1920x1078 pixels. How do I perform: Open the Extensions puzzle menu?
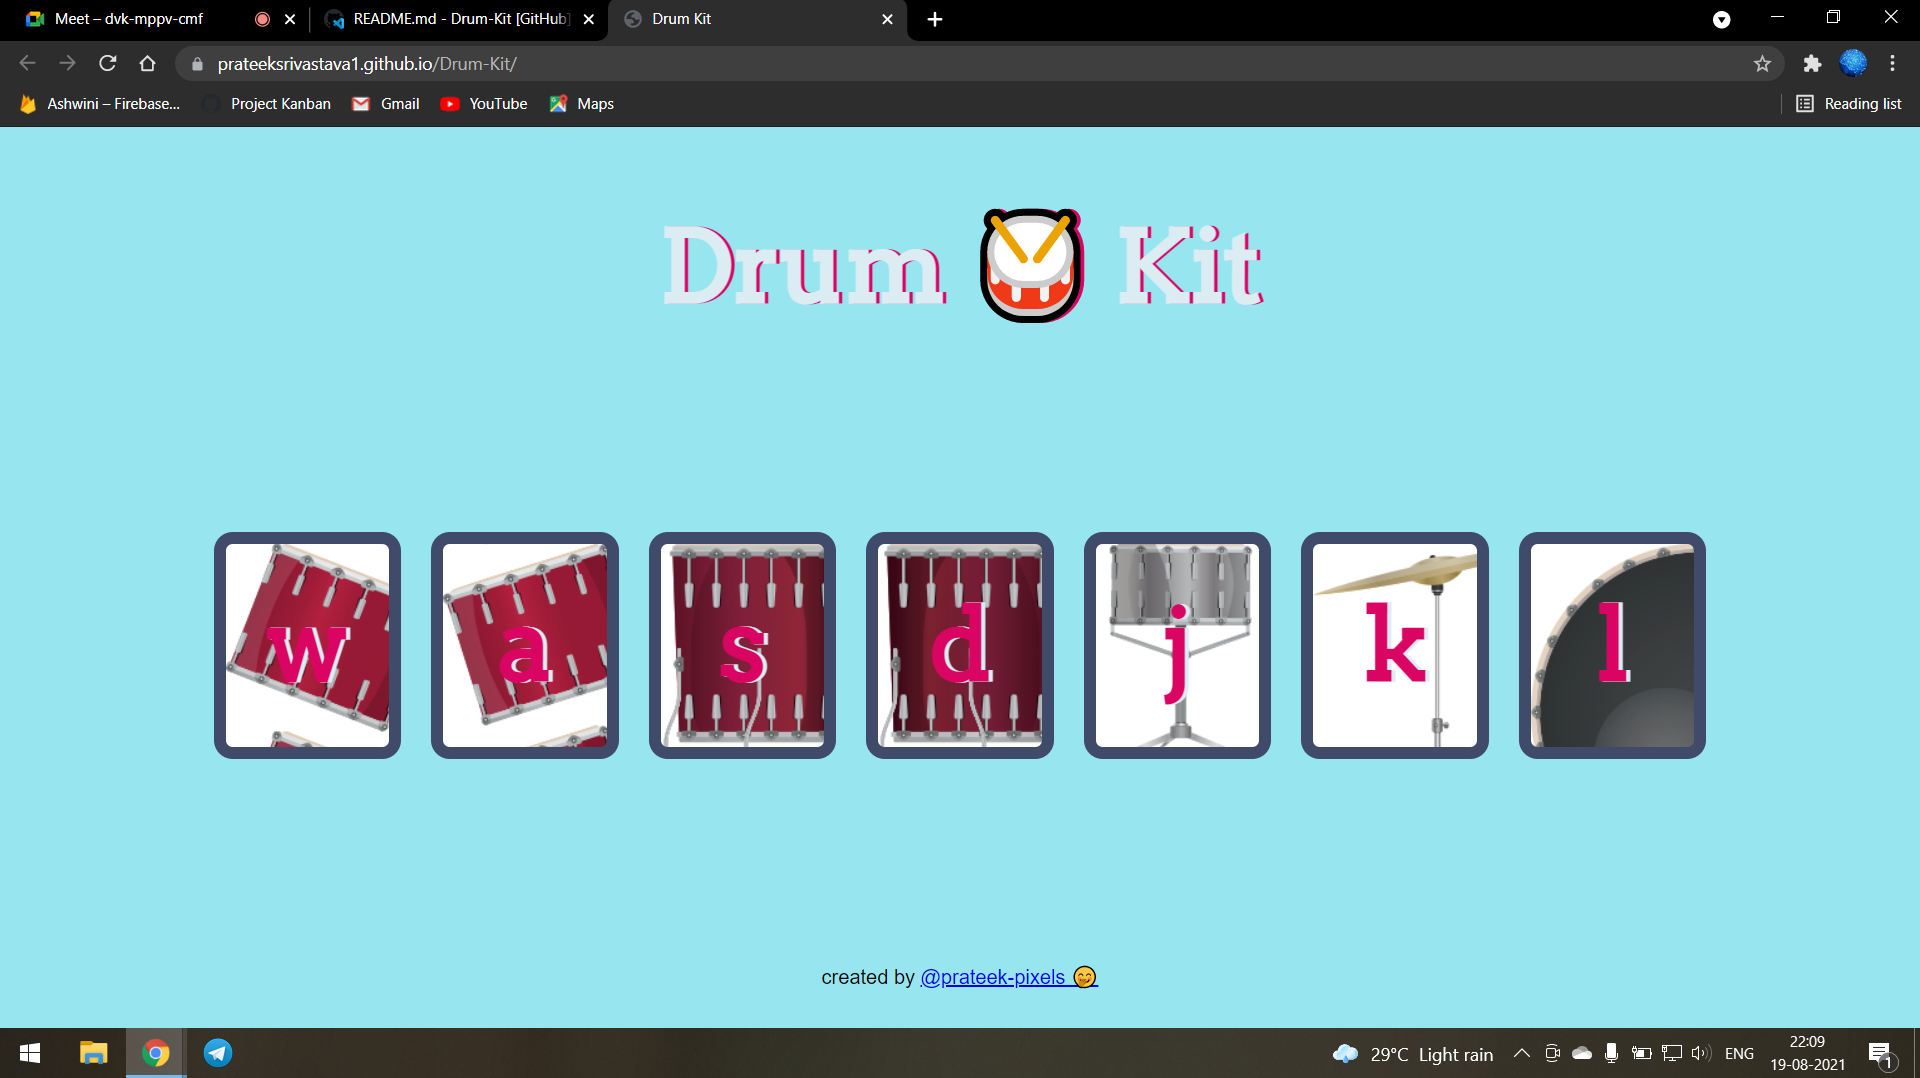tap(1812, 64)
